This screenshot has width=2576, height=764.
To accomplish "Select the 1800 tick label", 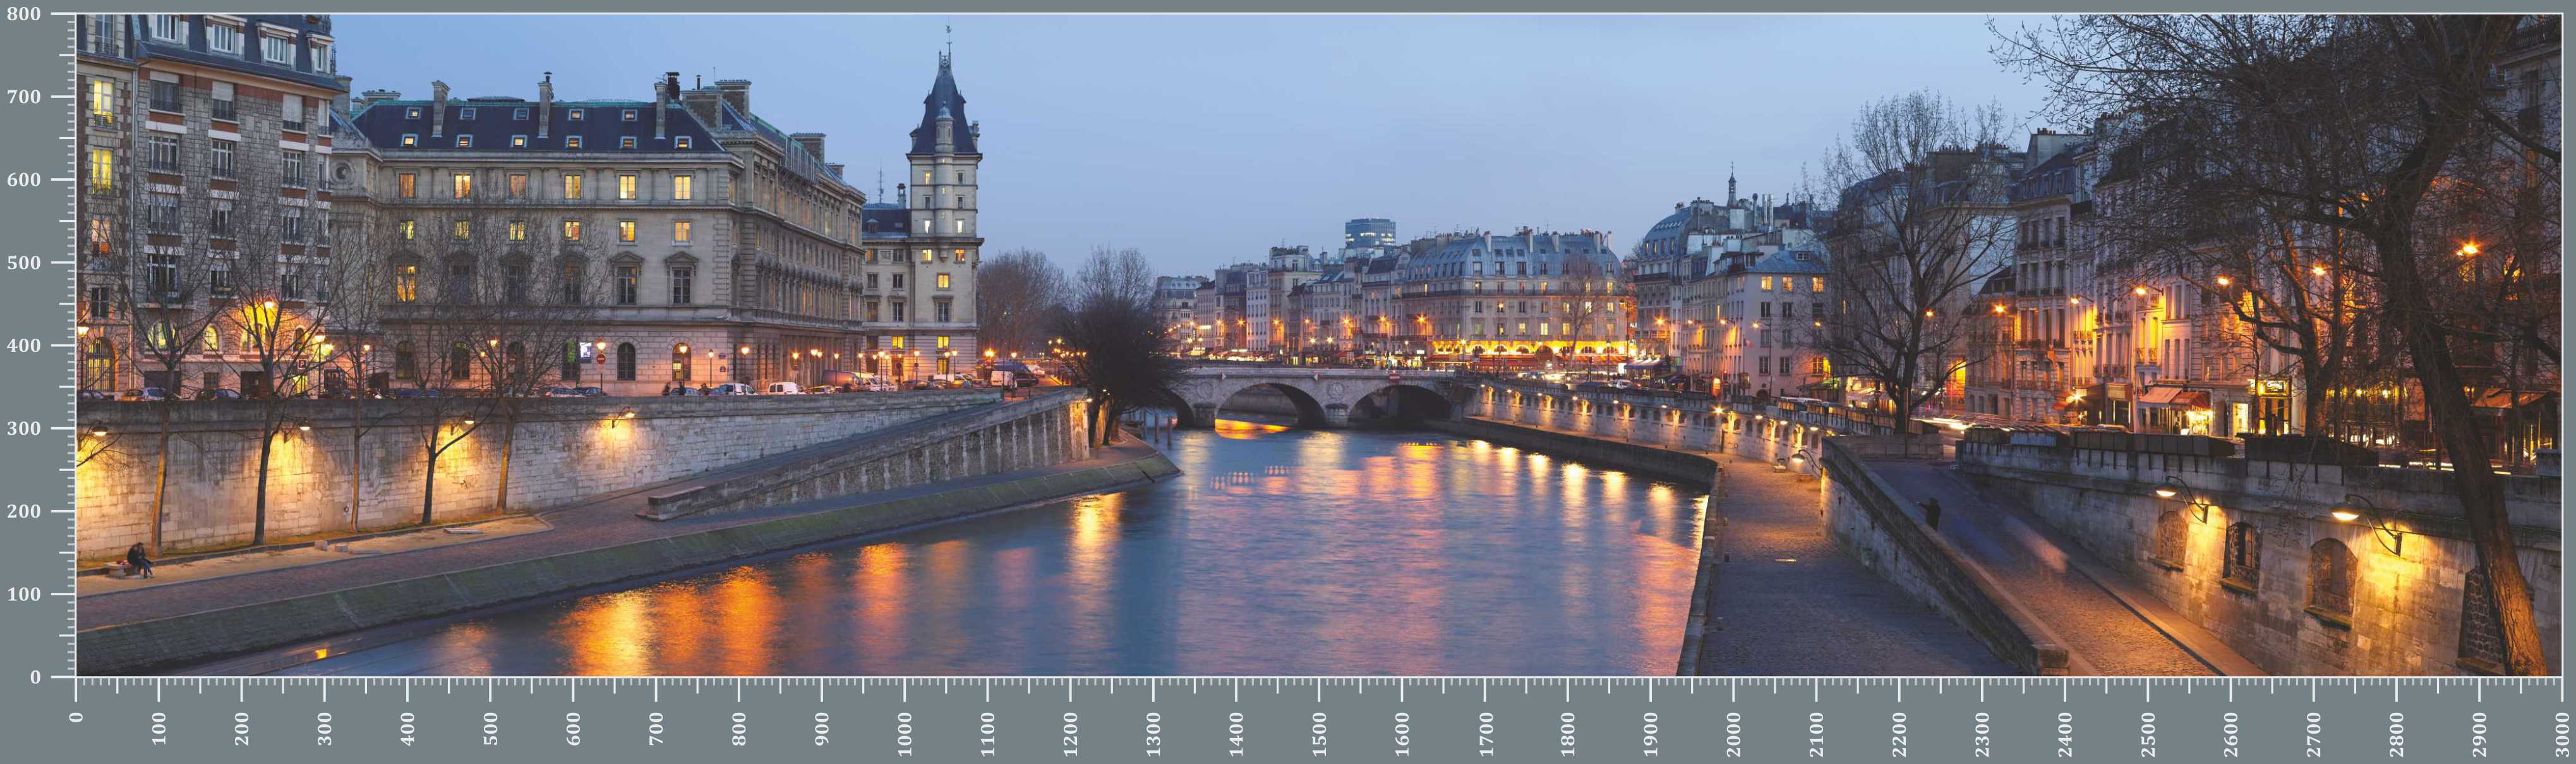I will click(1568, 734).
